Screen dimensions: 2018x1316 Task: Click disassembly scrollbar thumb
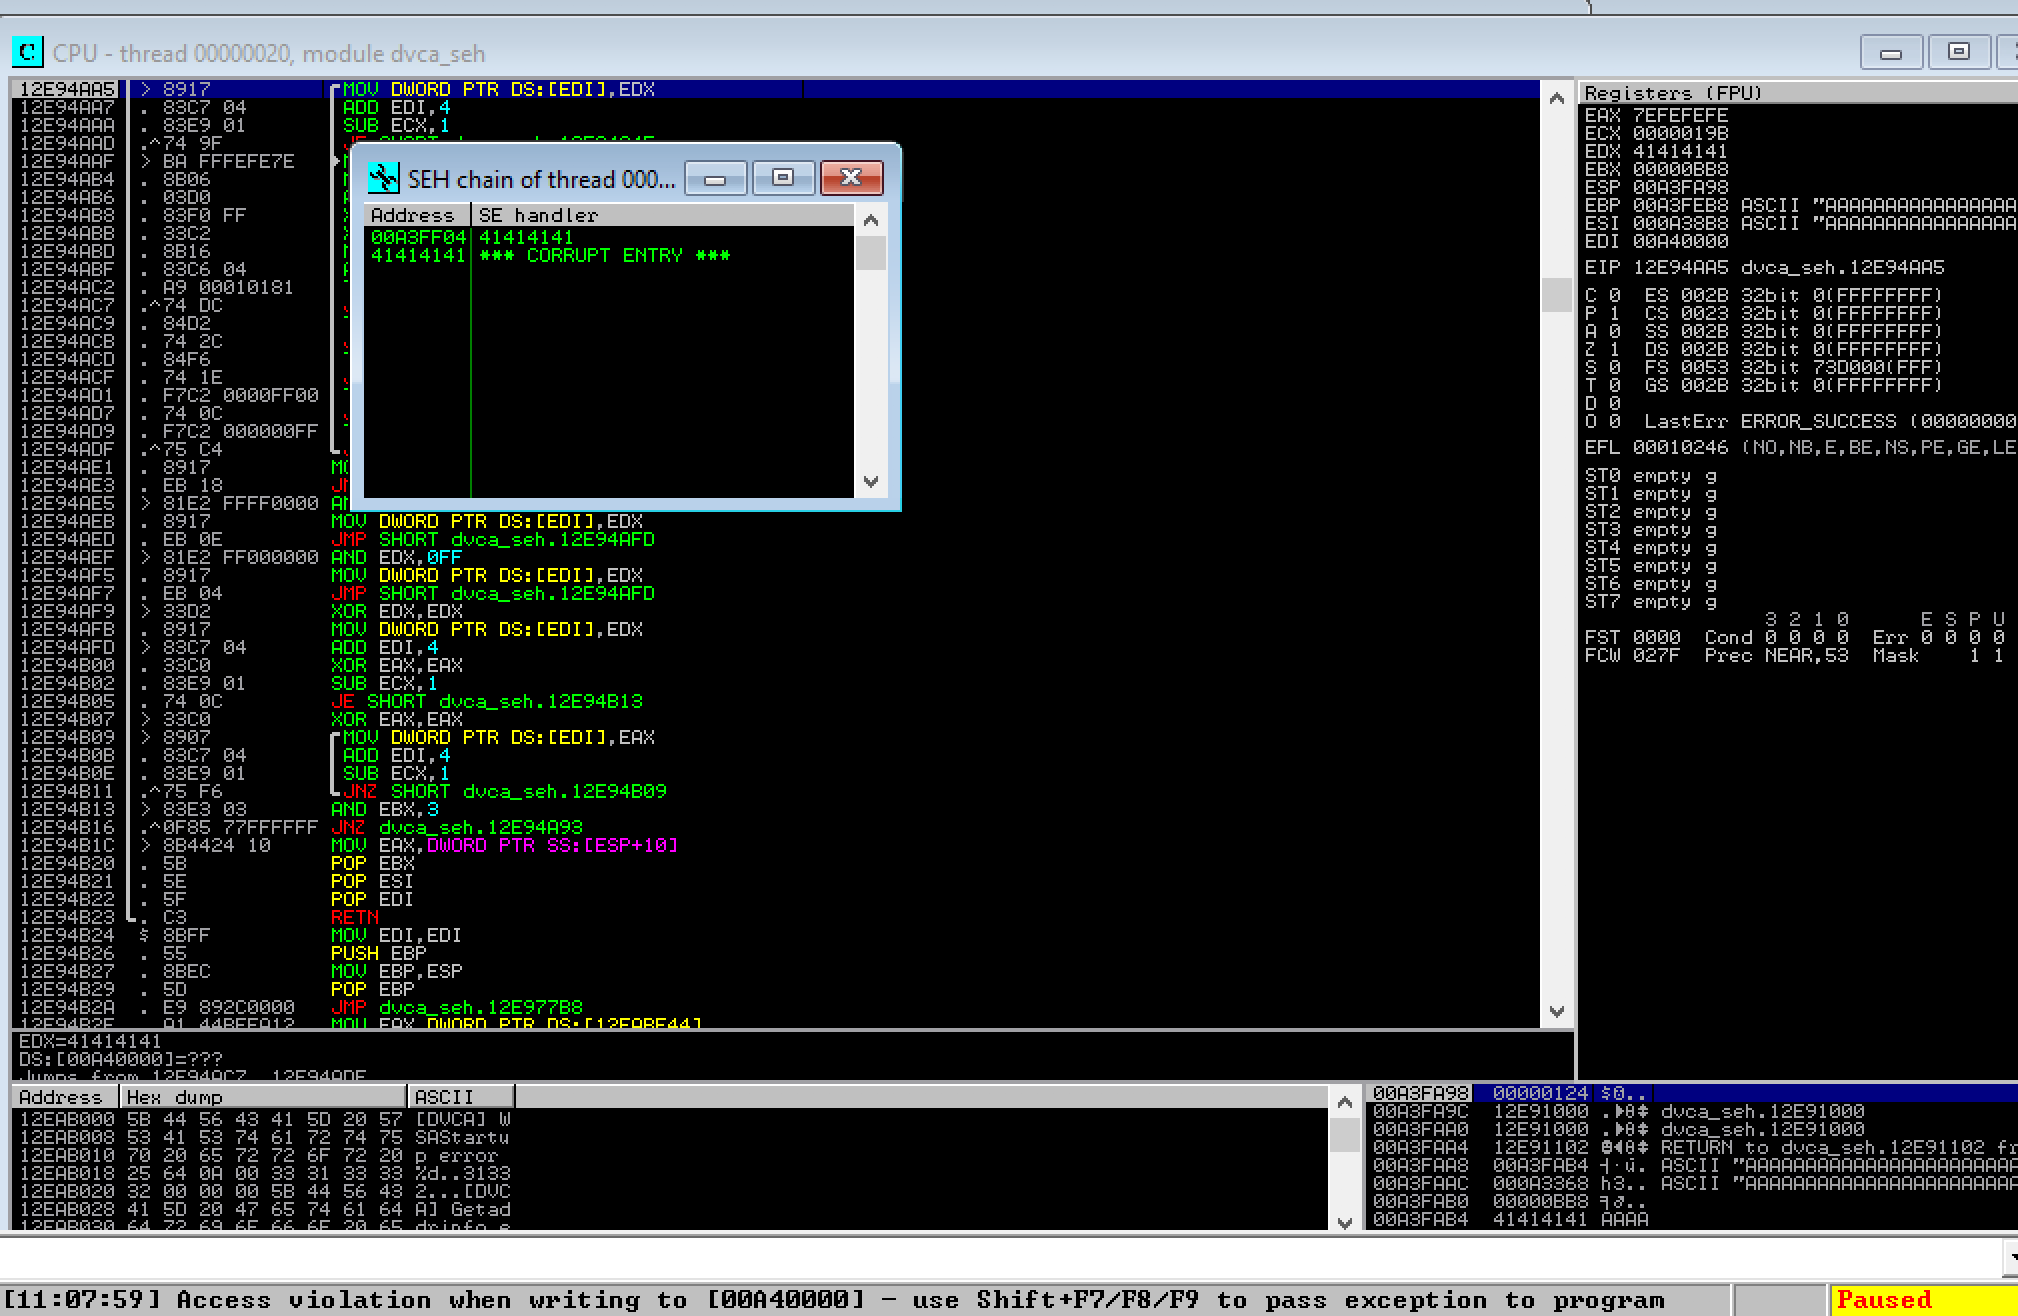coord(1556,295)
